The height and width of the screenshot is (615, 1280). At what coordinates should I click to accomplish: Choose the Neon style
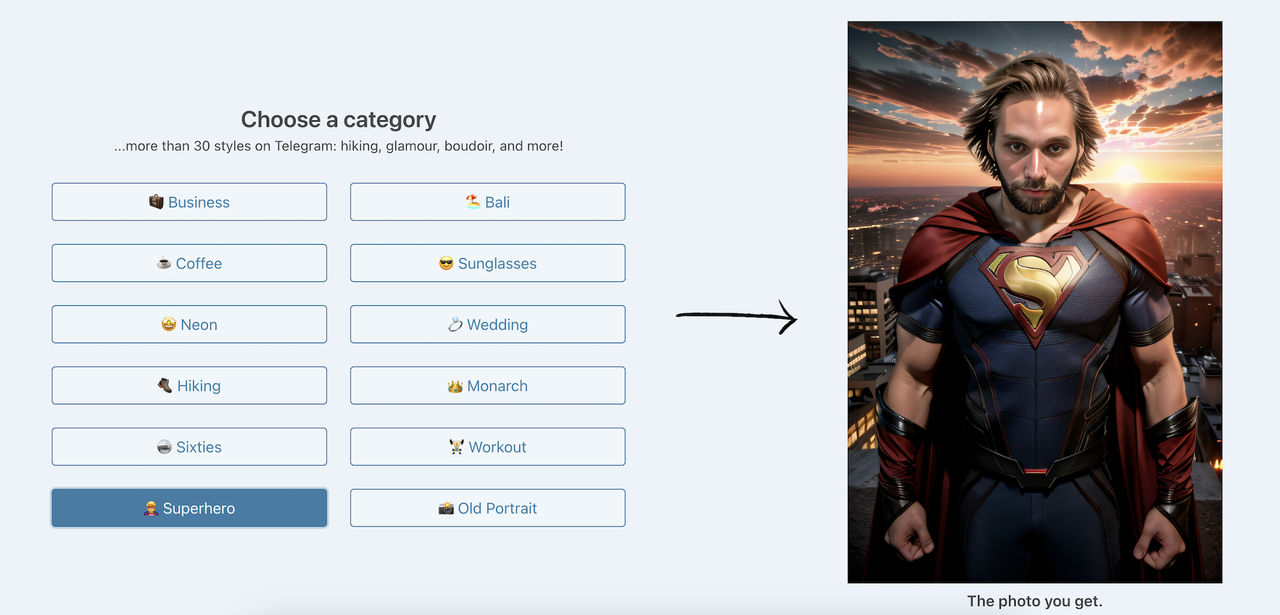[189, 324]
